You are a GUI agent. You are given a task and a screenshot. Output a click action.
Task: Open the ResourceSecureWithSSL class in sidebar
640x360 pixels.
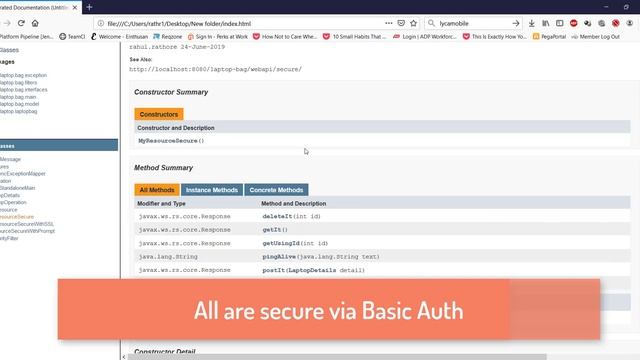(x=27, y=224)
